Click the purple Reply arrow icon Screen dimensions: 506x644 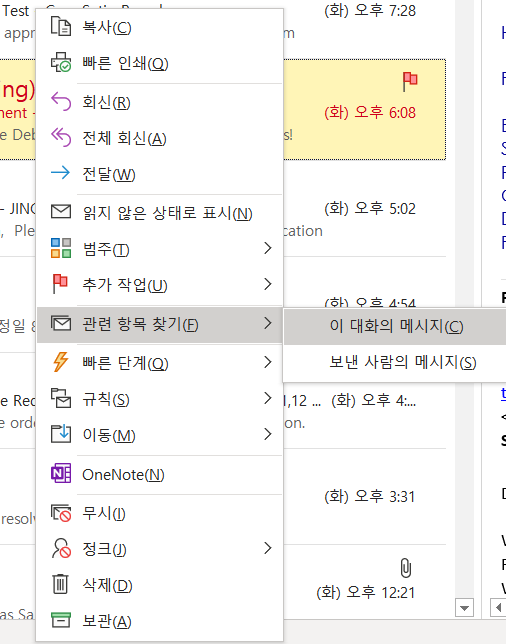point(61,101)
